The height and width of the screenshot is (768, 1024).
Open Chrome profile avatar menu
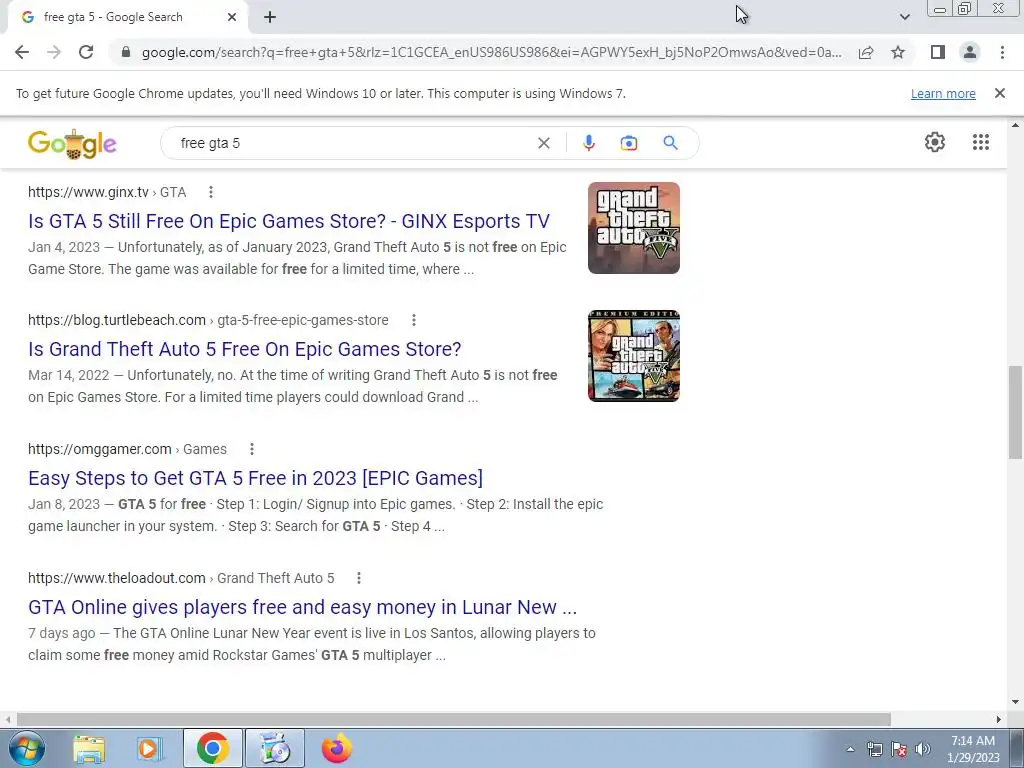(x=970, y=52)
